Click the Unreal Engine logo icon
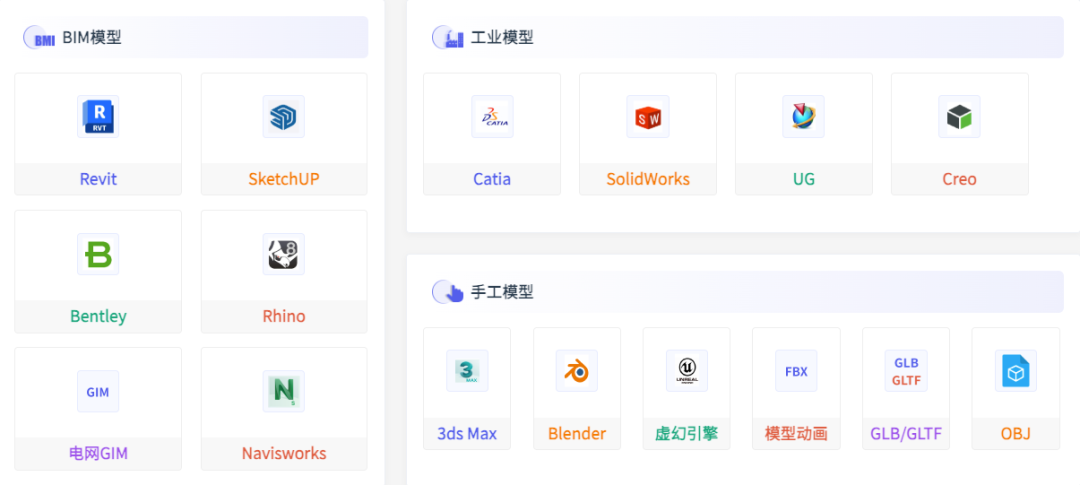This screenshot has height=485, width=1080. point(687,371)
